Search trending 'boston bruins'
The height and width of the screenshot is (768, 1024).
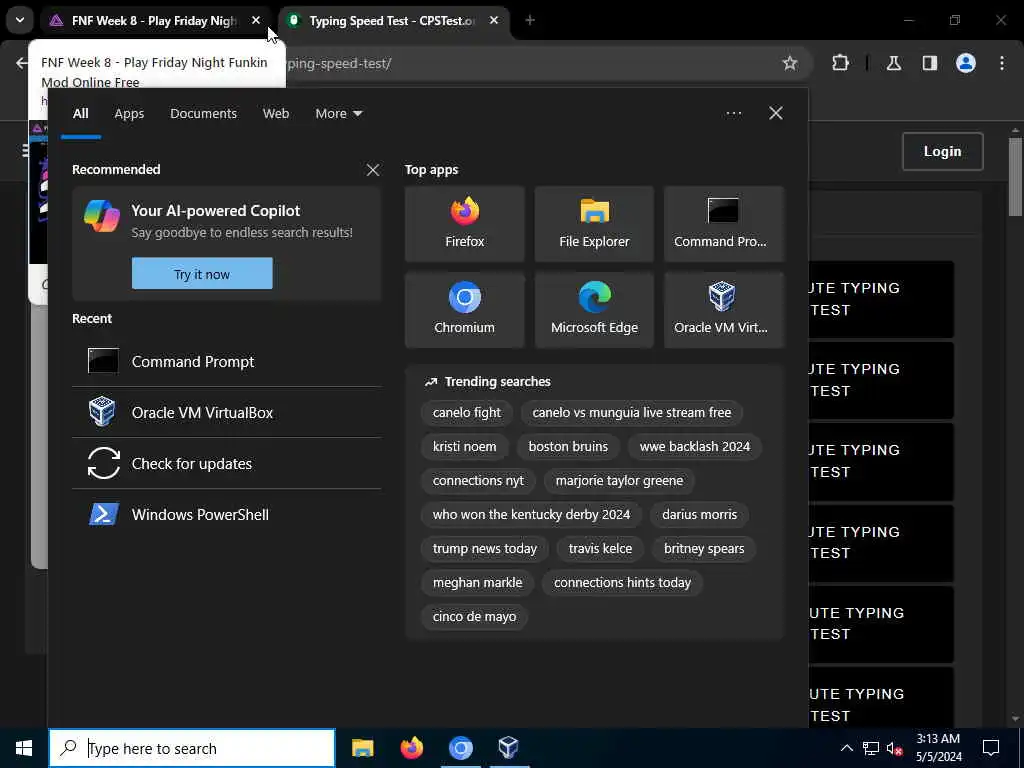pos(568,446)
